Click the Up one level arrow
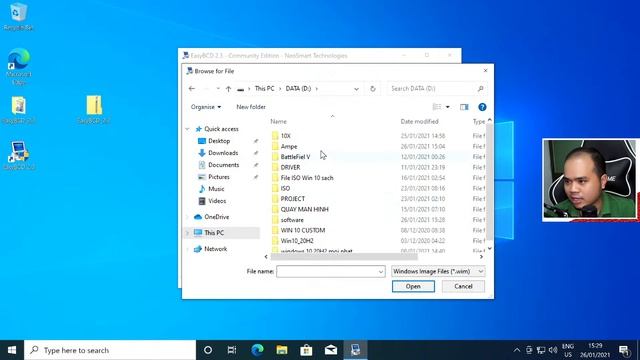The image size is (640, 360). click(229, 89)
